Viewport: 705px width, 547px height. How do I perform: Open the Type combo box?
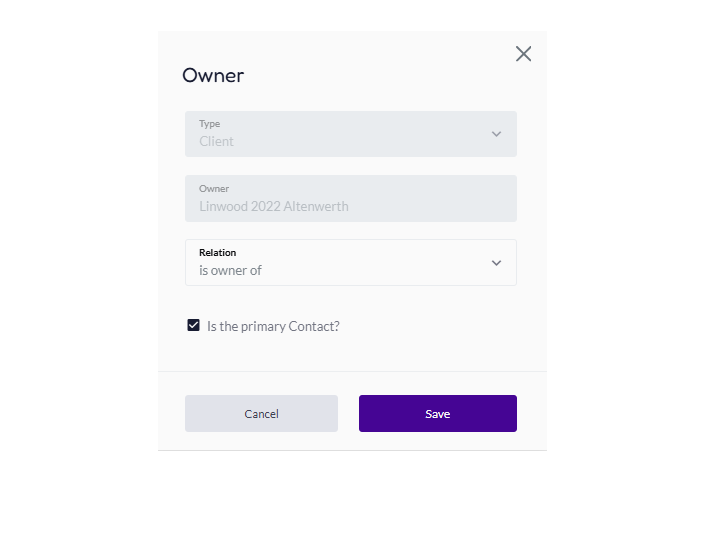351,134
